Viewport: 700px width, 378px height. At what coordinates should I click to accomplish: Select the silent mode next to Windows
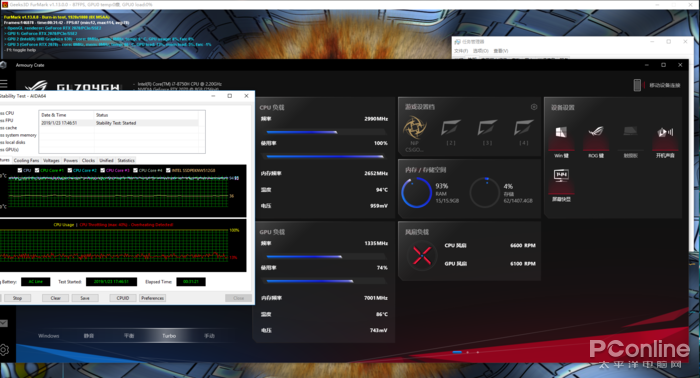coord(89,336)
